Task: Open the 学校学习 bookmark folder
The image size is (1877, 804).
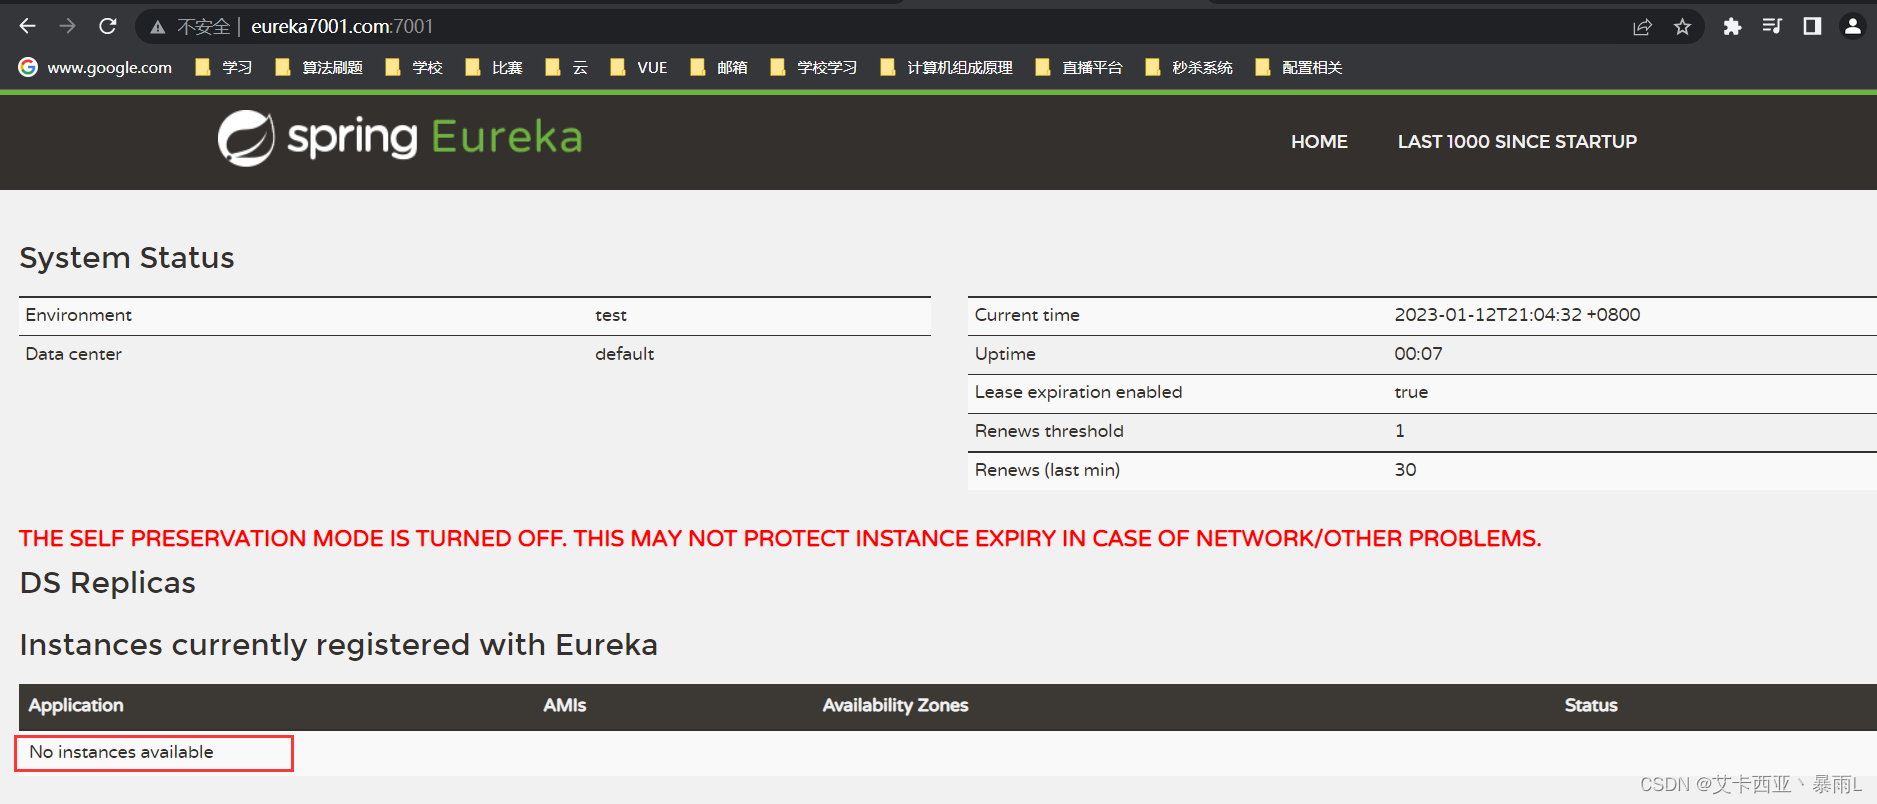Action: pyautogui.click(x=813, y=67)
